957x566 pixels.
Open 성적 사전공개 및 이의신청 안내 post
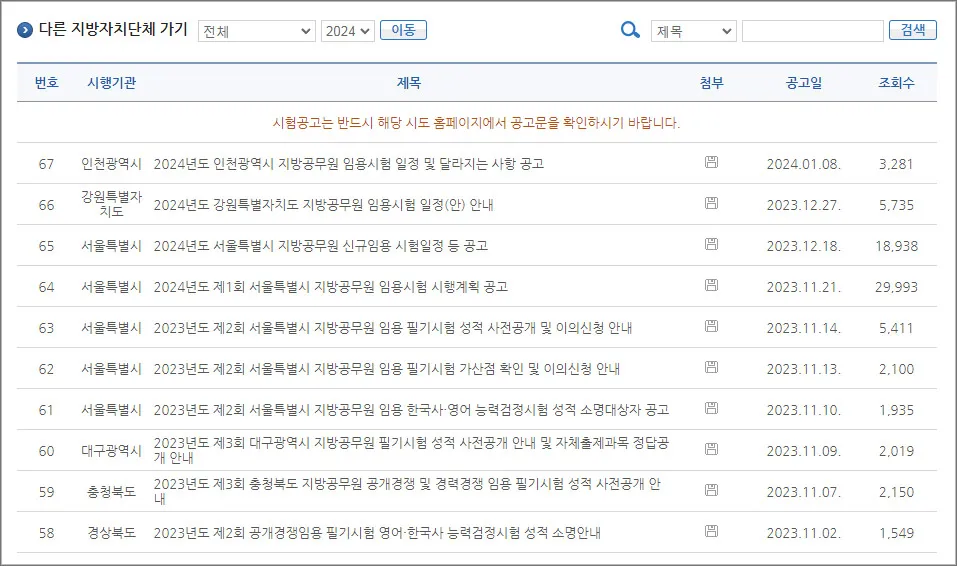point(392,328)
